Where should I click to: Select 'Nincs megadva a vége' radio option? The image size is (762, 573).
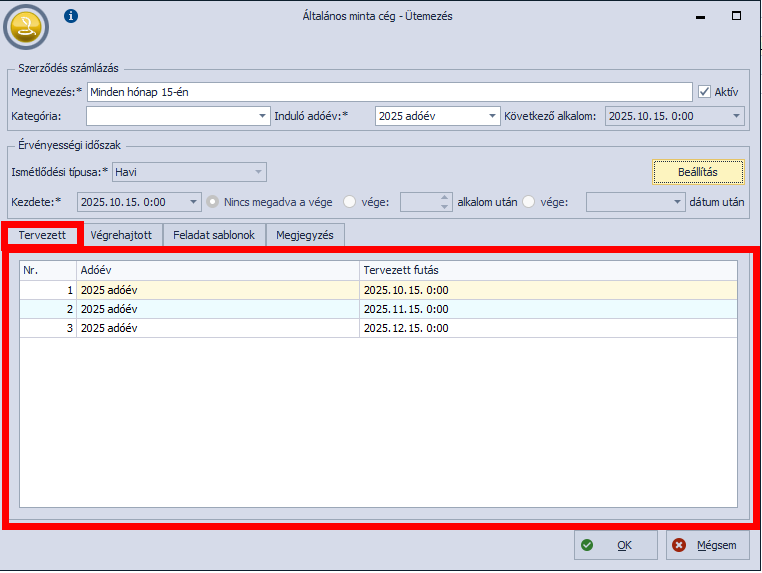coord(213,201)
